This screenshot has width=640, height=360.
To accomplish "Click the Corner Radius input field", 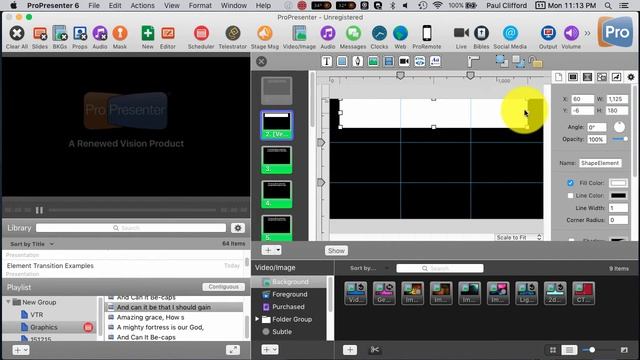I will click(x=618, y=220).
